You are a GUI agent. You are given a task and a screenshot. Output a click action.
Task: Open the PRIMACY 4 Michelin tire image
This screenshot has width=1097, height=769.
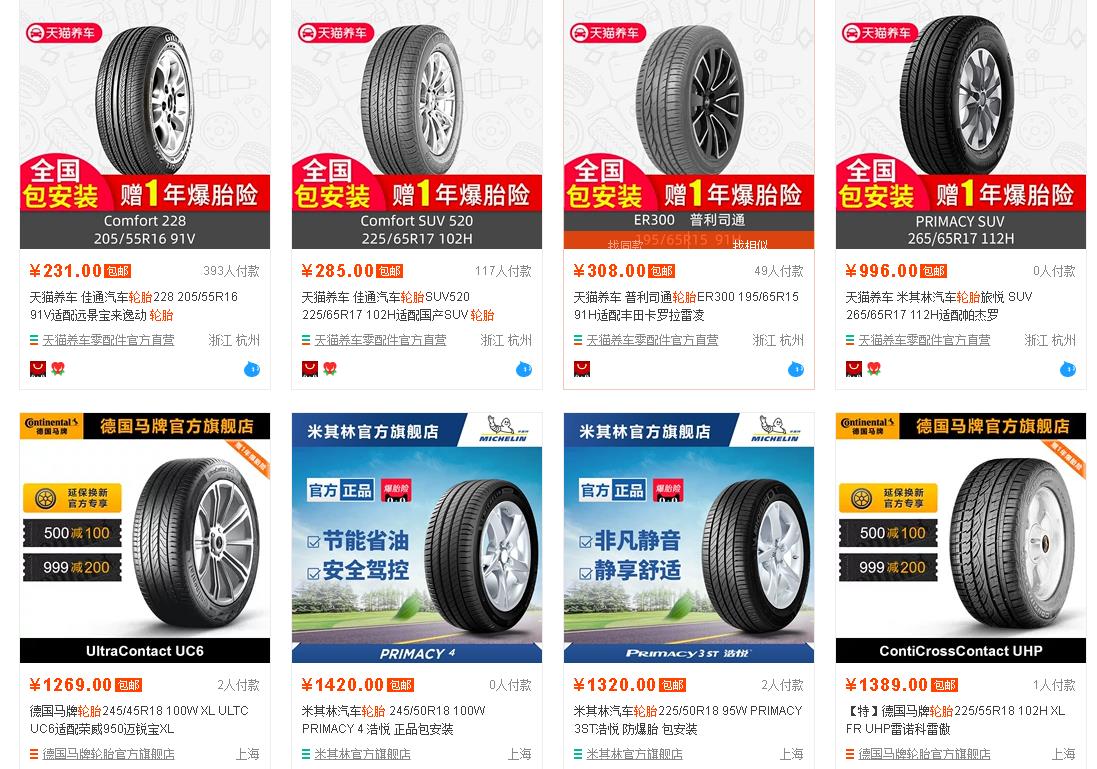(417, 537)
